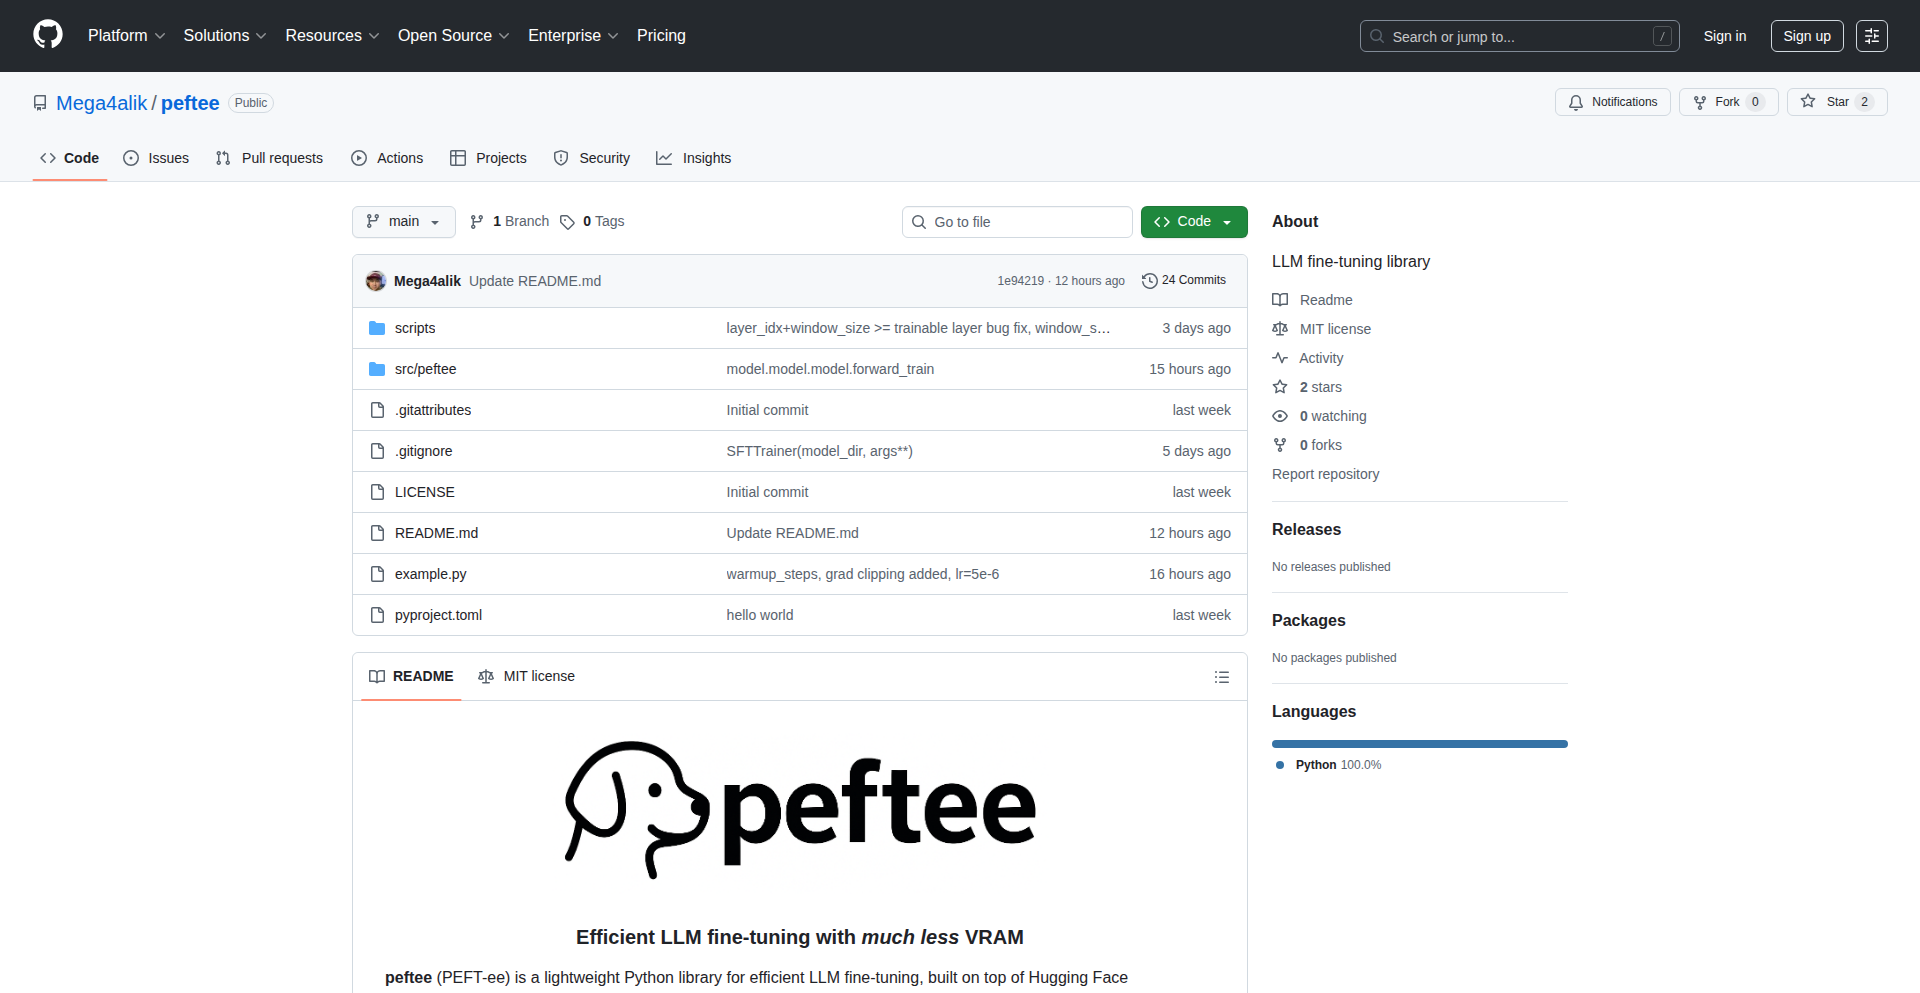Click the README.md file icon

click(377, 533)
